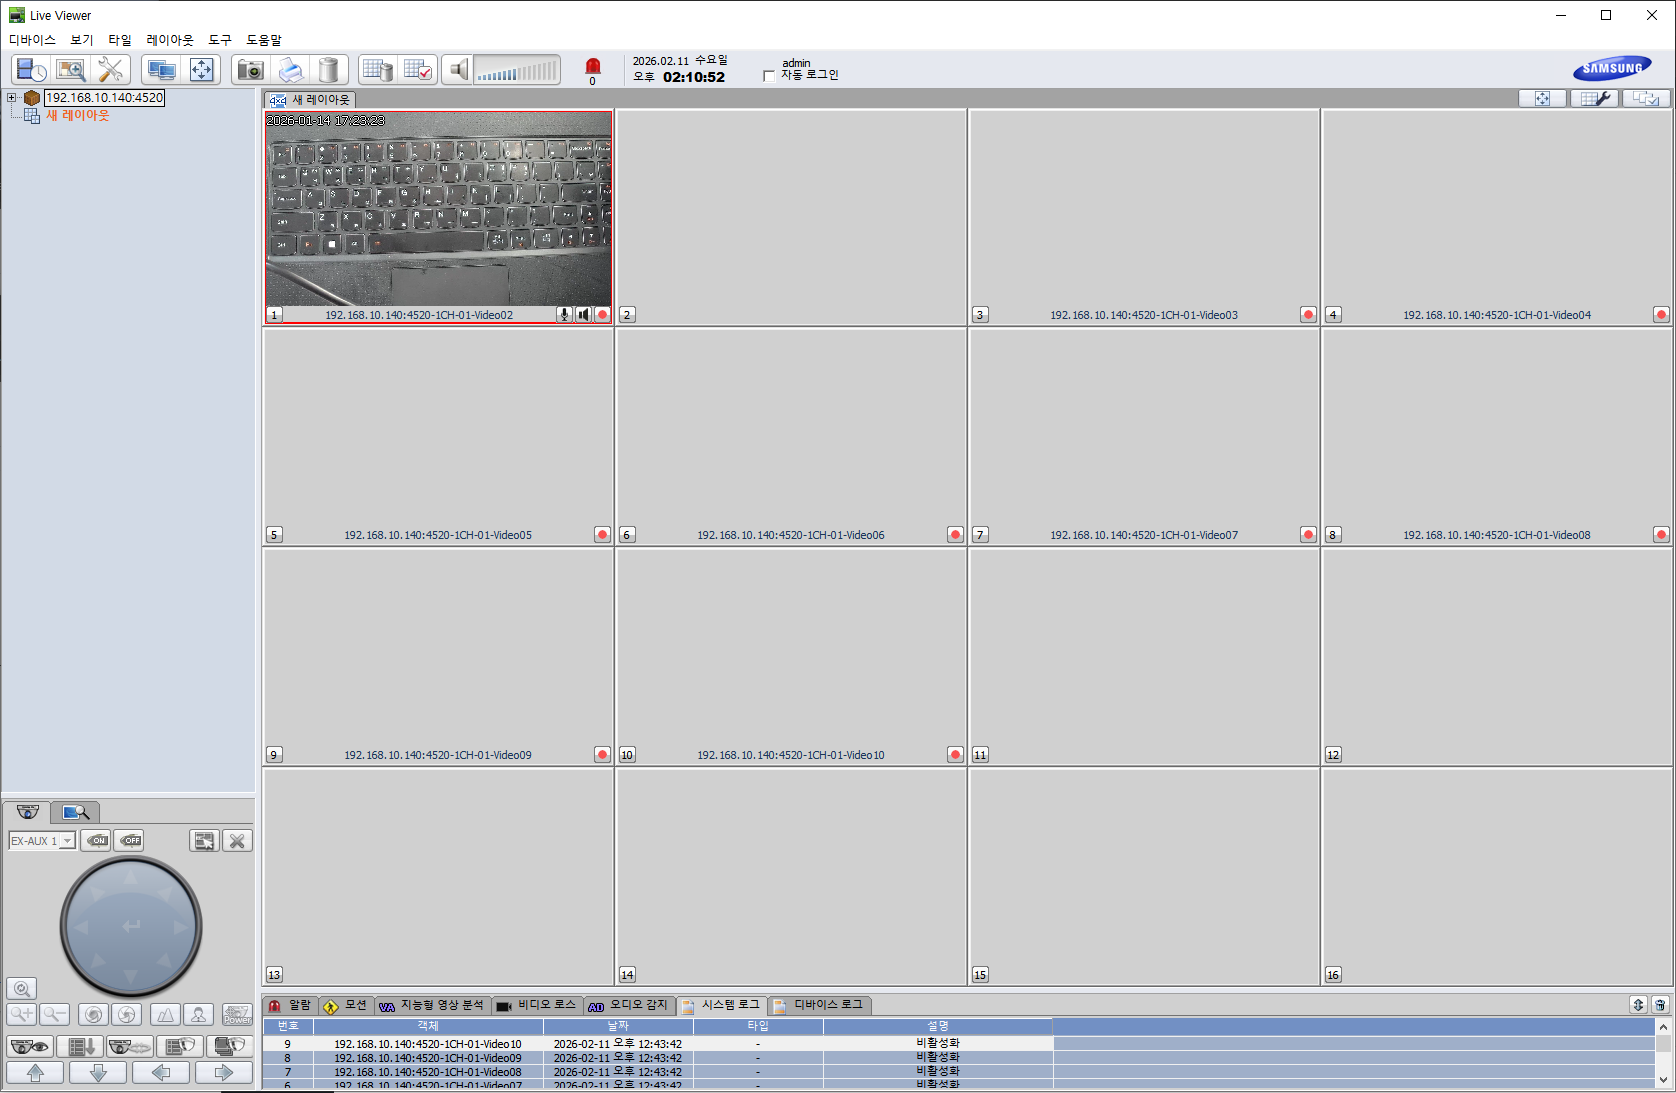
Task: Click the camera preset eye button
Action: (x=30, y=1046)
